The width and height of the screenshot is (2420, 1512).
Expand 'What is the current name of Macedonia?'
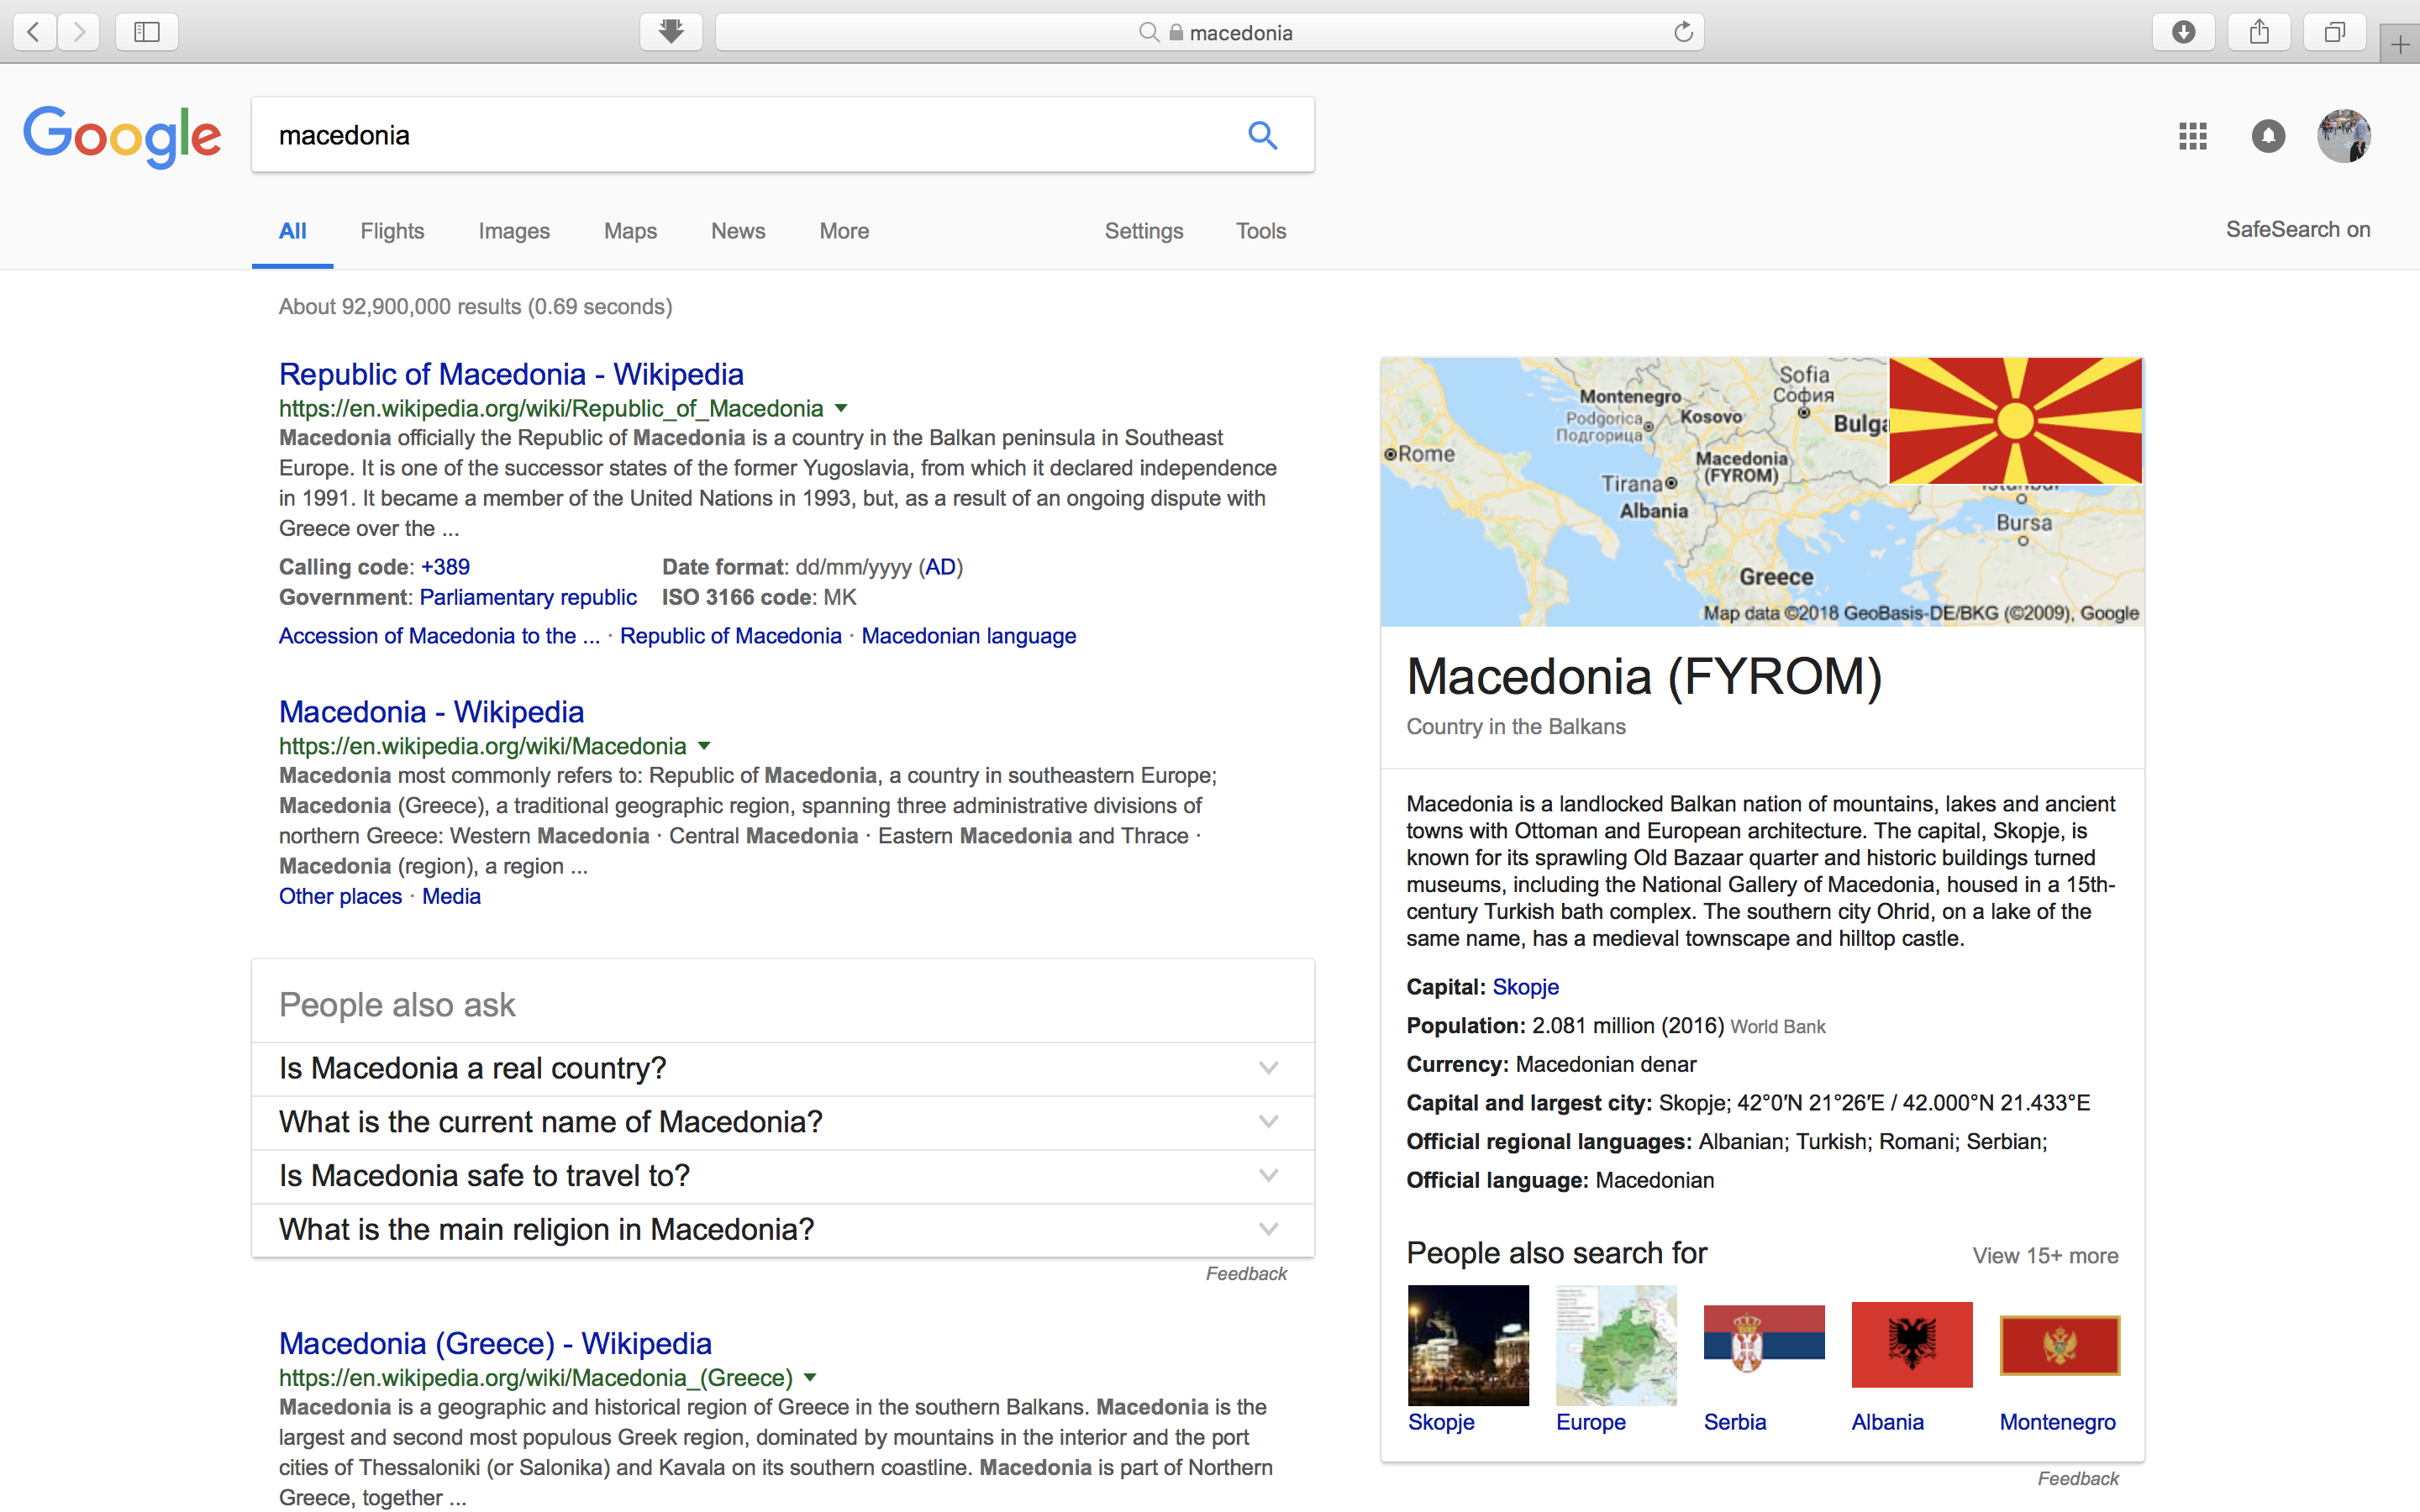(x=783, y=1122)
